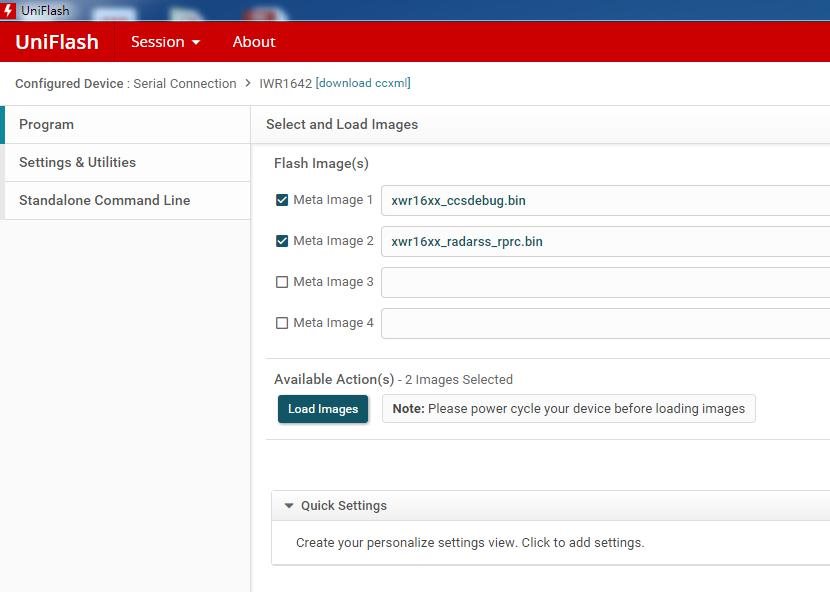Click the xwr16xx_radarss_rprc.bin file field
The height and width of the screenshot is (592, 830).
[x=606, y=241]
